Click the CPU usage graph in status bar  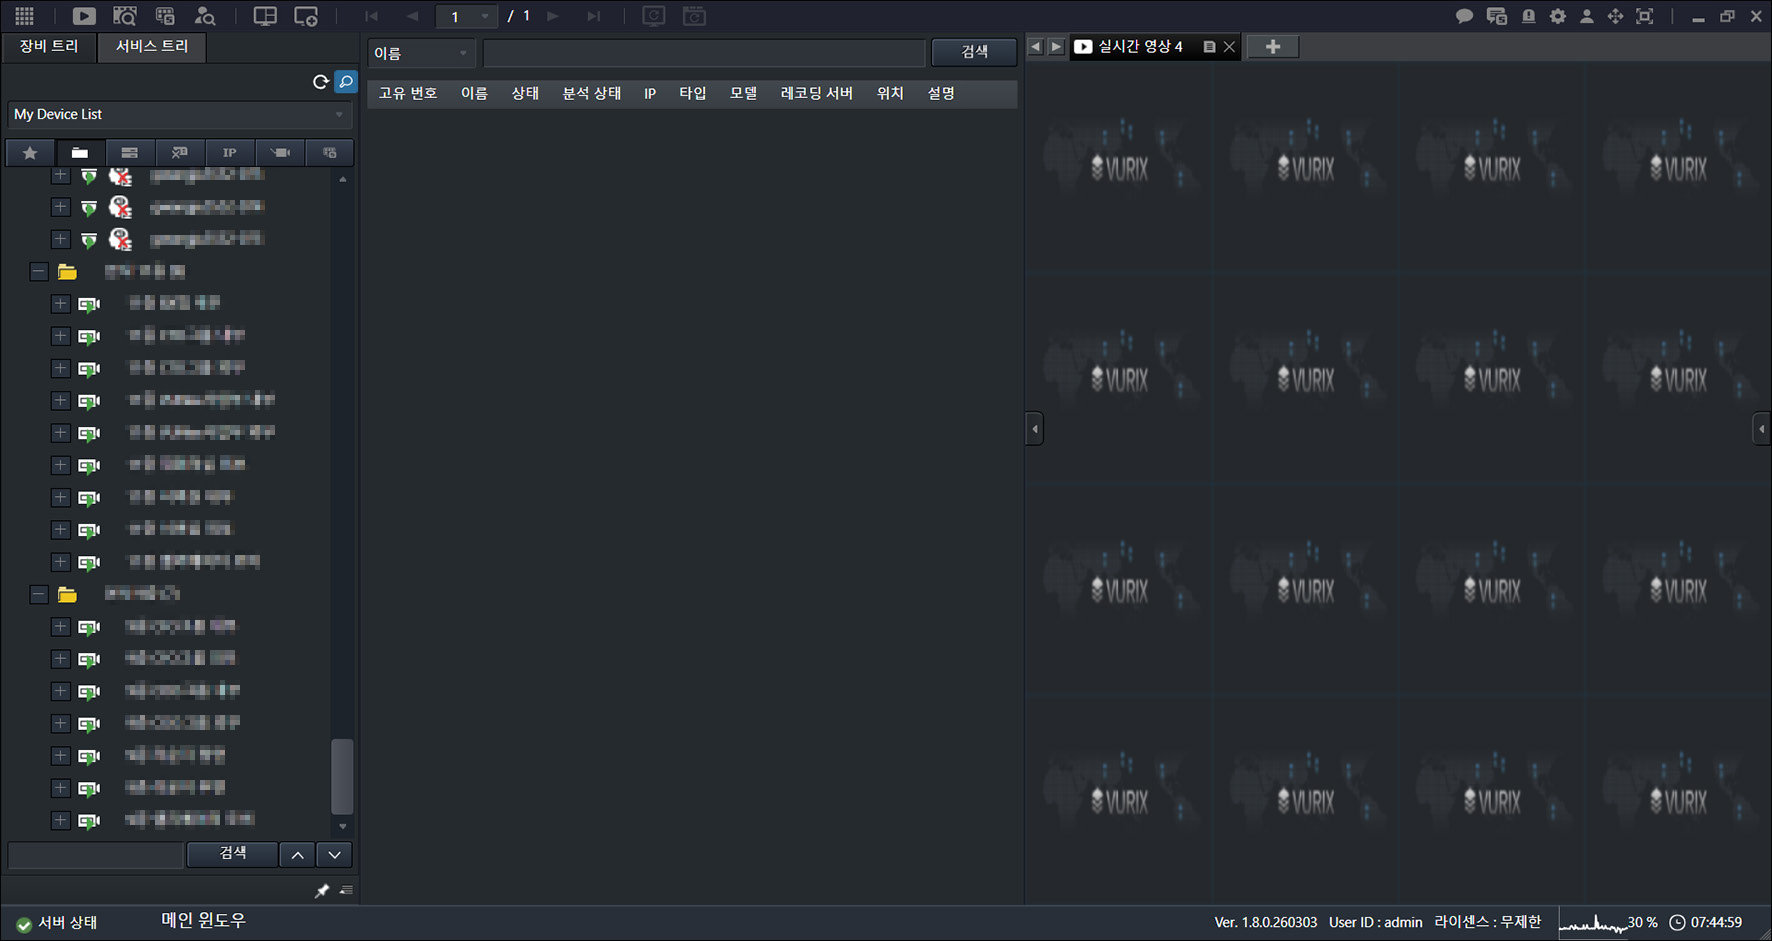1594,922
